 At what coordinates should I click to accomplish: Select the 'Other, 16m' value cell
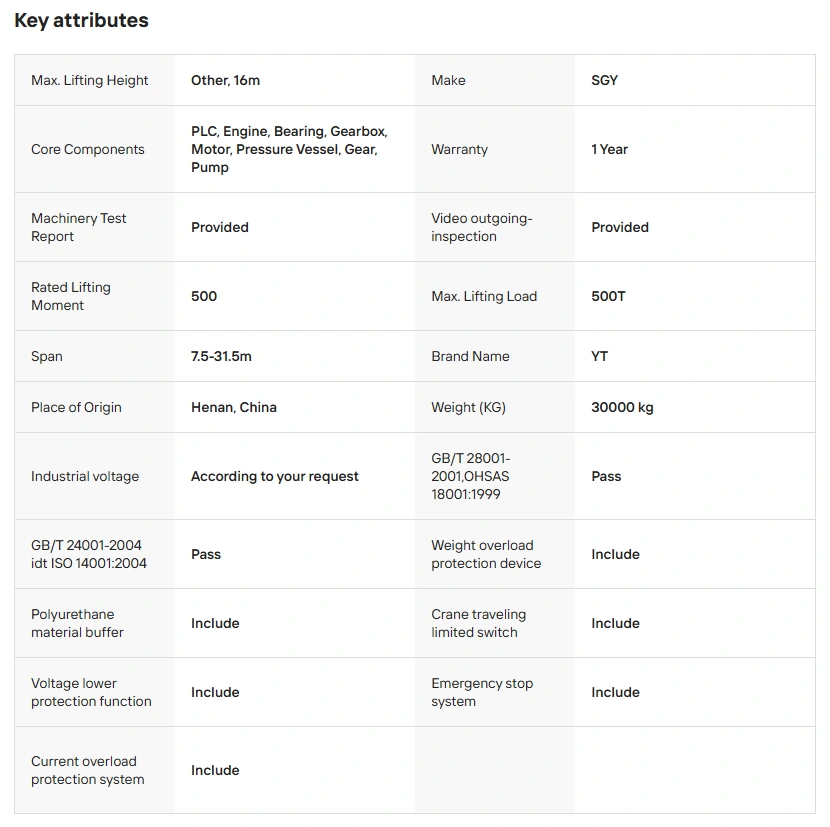click(x=225, y=80)
